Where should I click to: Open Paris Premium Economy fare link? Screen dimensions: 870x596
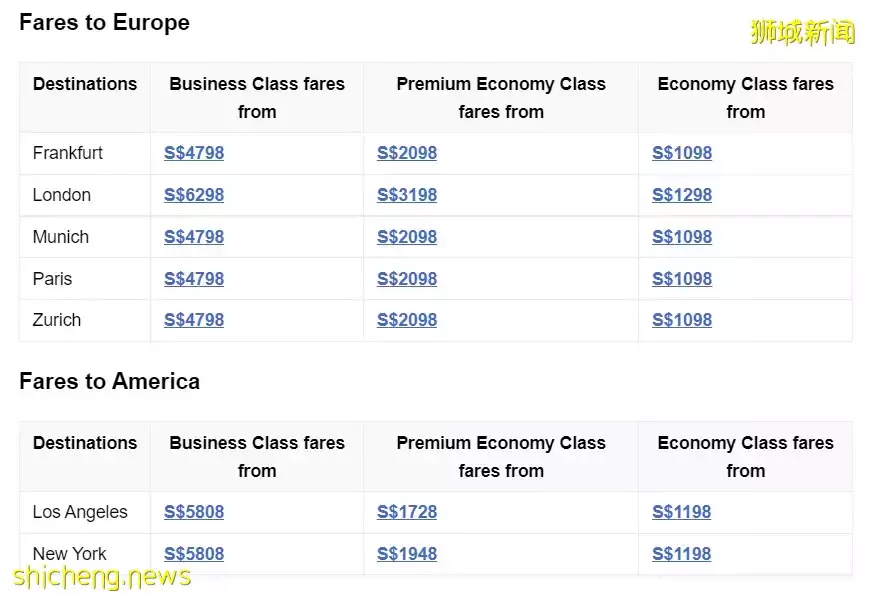(407, 279)
